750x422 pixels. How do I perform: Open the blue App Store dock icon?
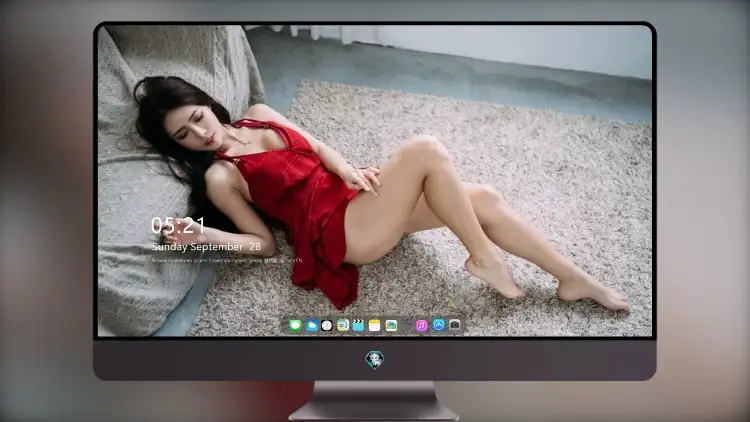coord(439,325)
